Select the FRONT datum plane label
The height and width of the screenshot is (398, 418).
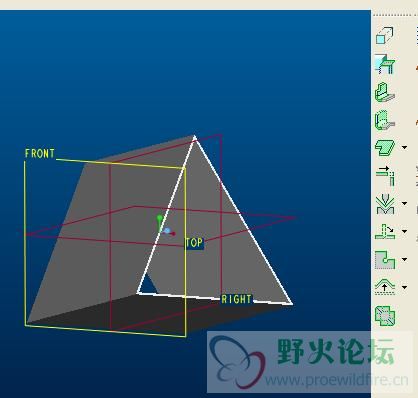40,153
